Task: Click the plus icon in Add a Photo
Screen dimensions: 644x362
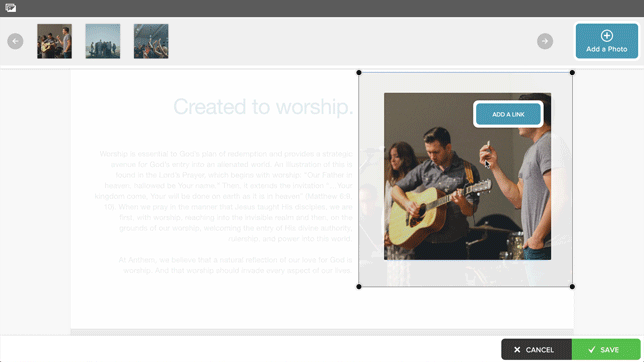Action: (x=607, y=36)
